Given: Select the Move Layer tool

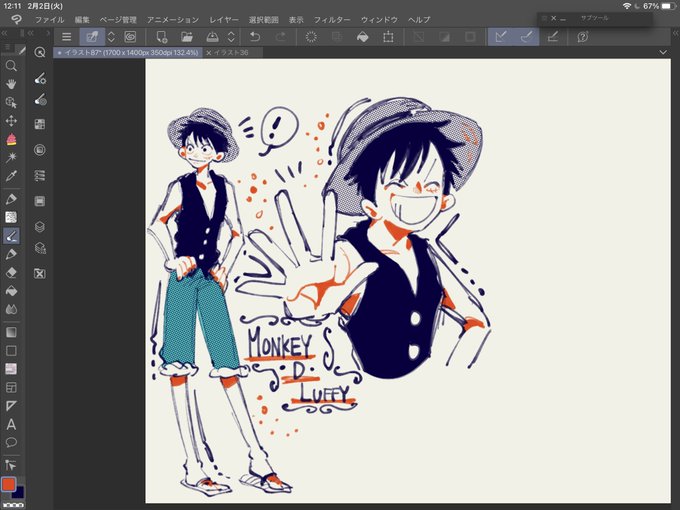Looking at the screenshot, I should click(11, 121).
